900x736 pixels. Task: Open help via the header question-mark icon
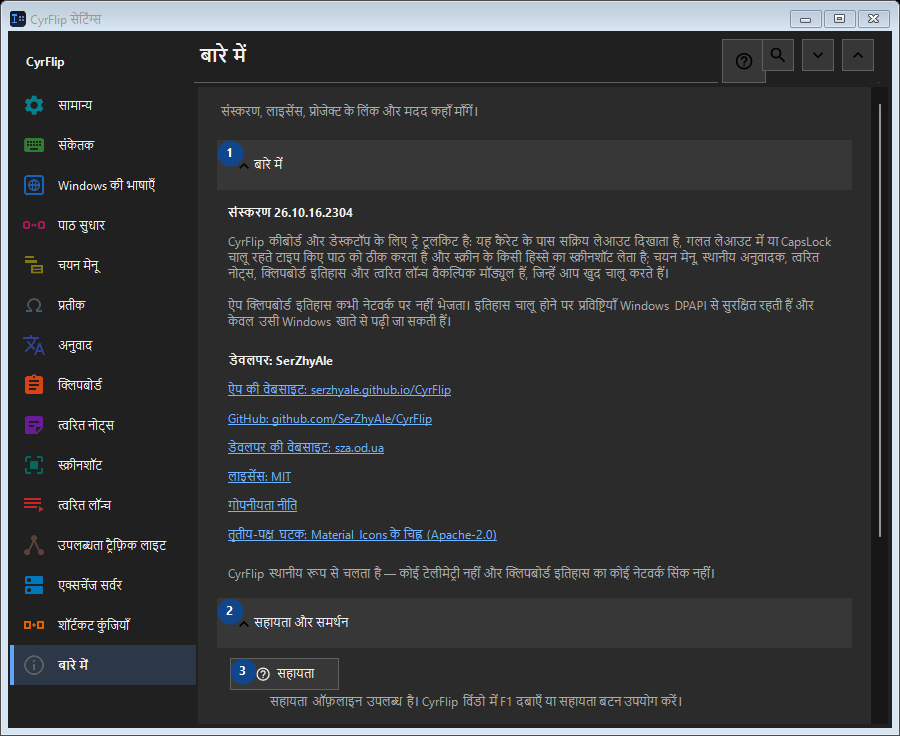click(743, 61)
